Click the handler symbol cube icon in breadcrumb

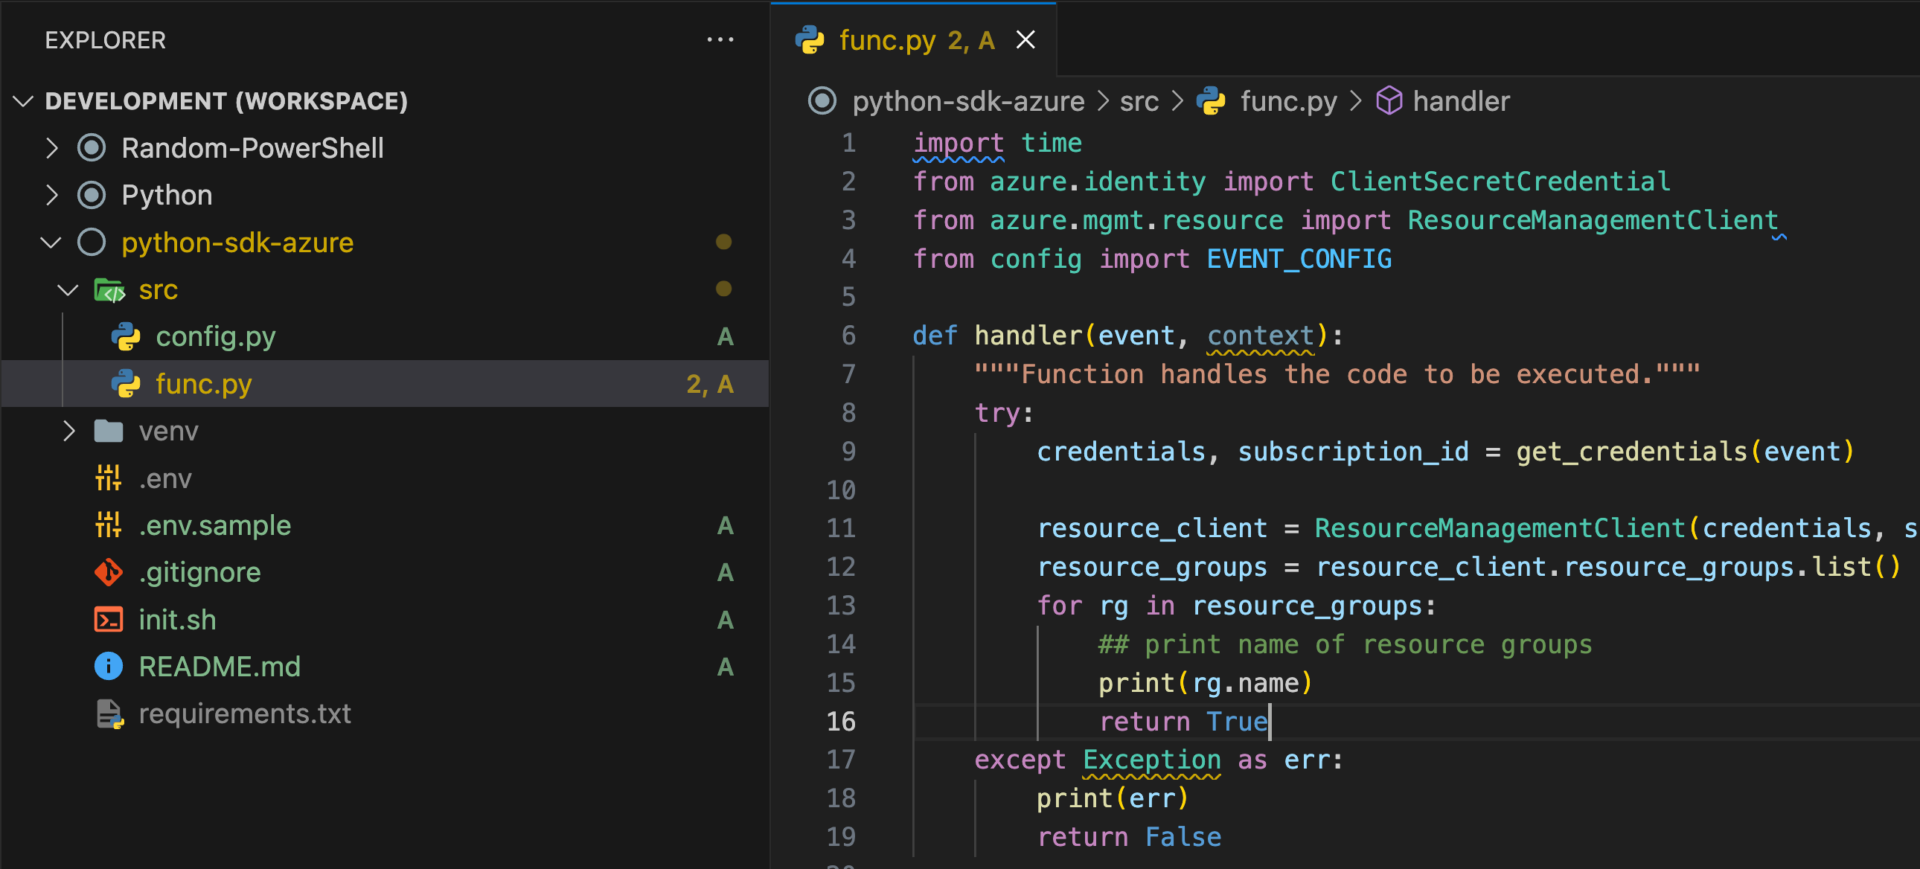coord(1389,101)
